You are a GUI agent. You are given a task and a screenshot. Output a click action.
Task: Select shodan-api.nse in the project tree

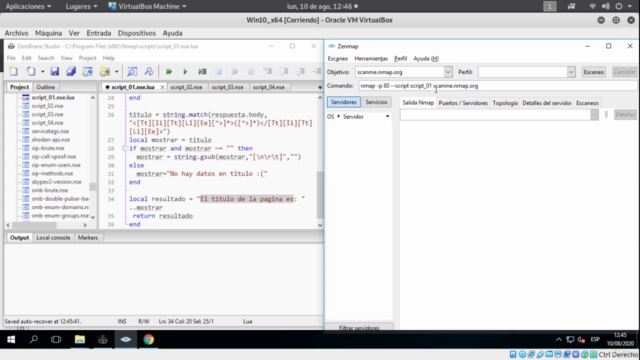[x=51, y=140]
